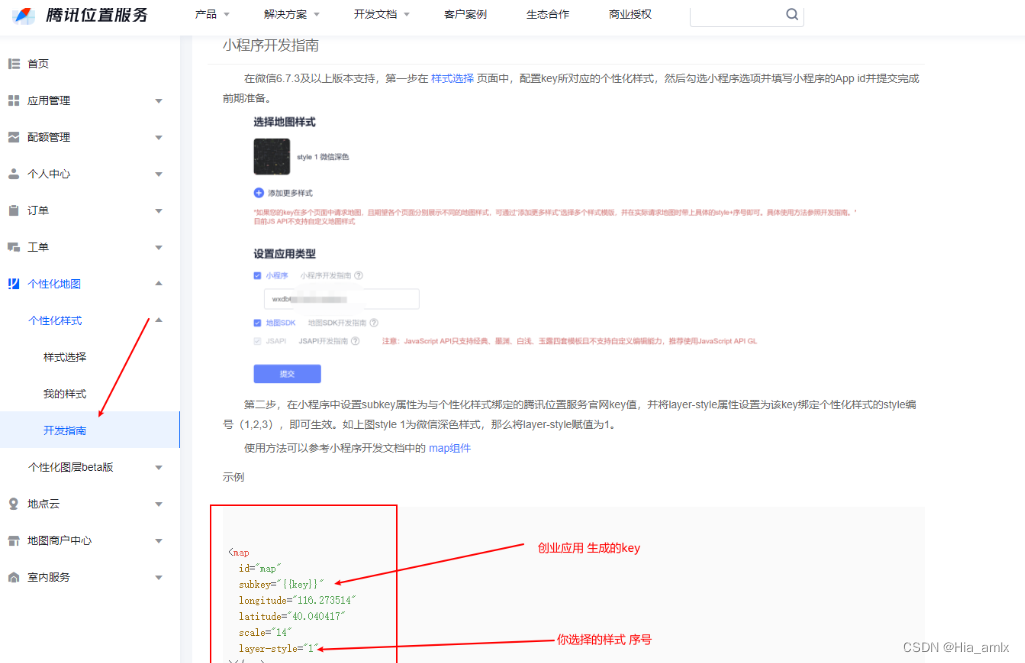Expand the 个性化图层beta版 arrow
Viewport: 1025px width, 663px height.
pyautogui.click(x=158, y=468)
